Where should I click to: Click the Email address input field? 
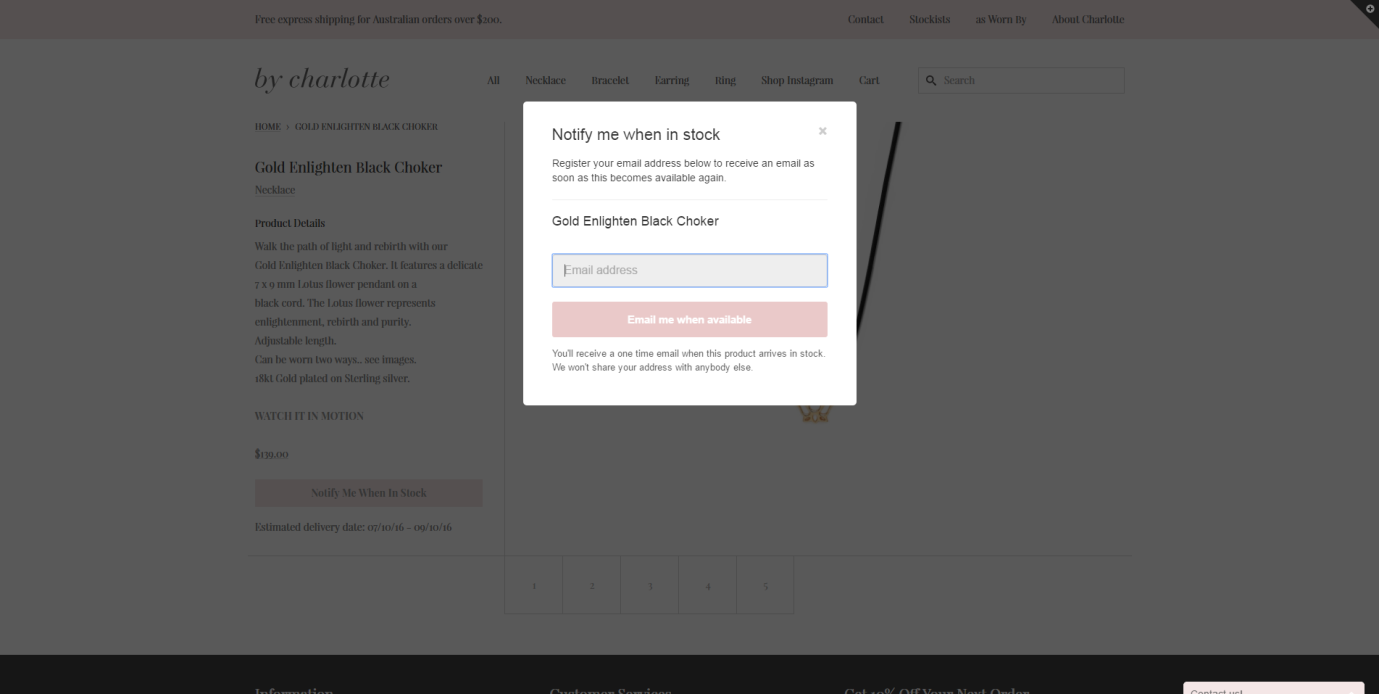689,270
